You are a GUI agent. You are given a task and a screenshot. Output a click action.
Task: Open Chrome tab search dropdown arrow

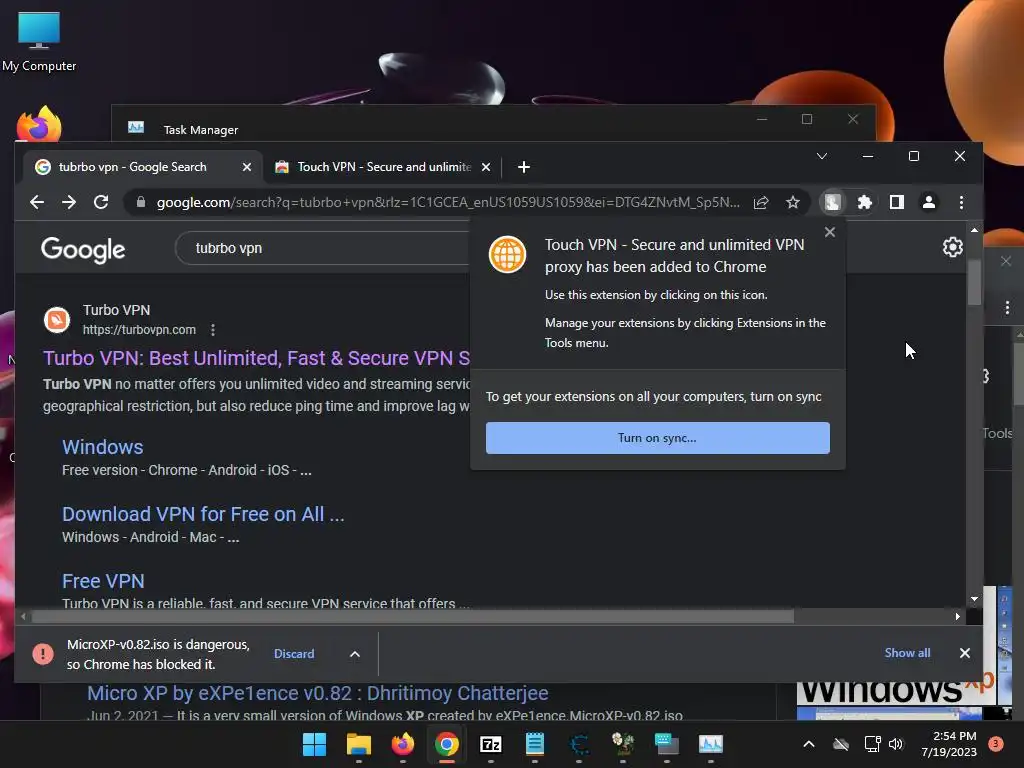click(x=822, y=156)
